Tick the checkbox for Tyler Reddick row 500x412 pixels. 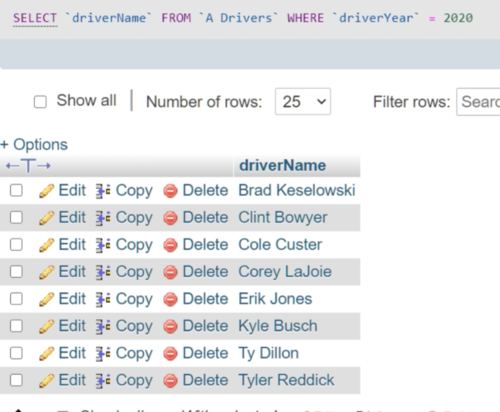(16, 380)
